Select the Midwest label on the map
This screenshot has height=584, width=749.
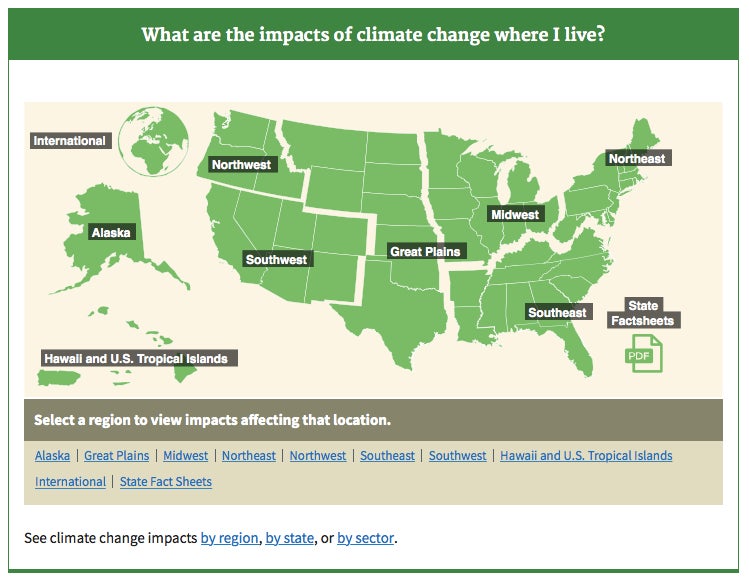(515, 215)
